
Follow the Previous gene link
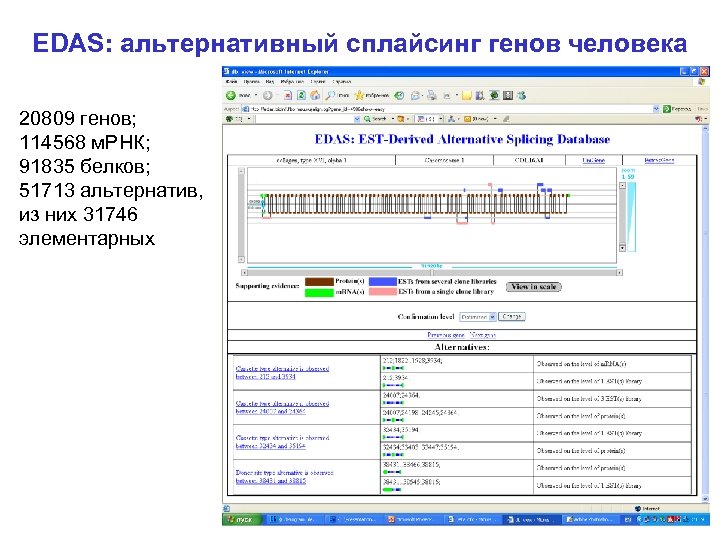[446, 335]
